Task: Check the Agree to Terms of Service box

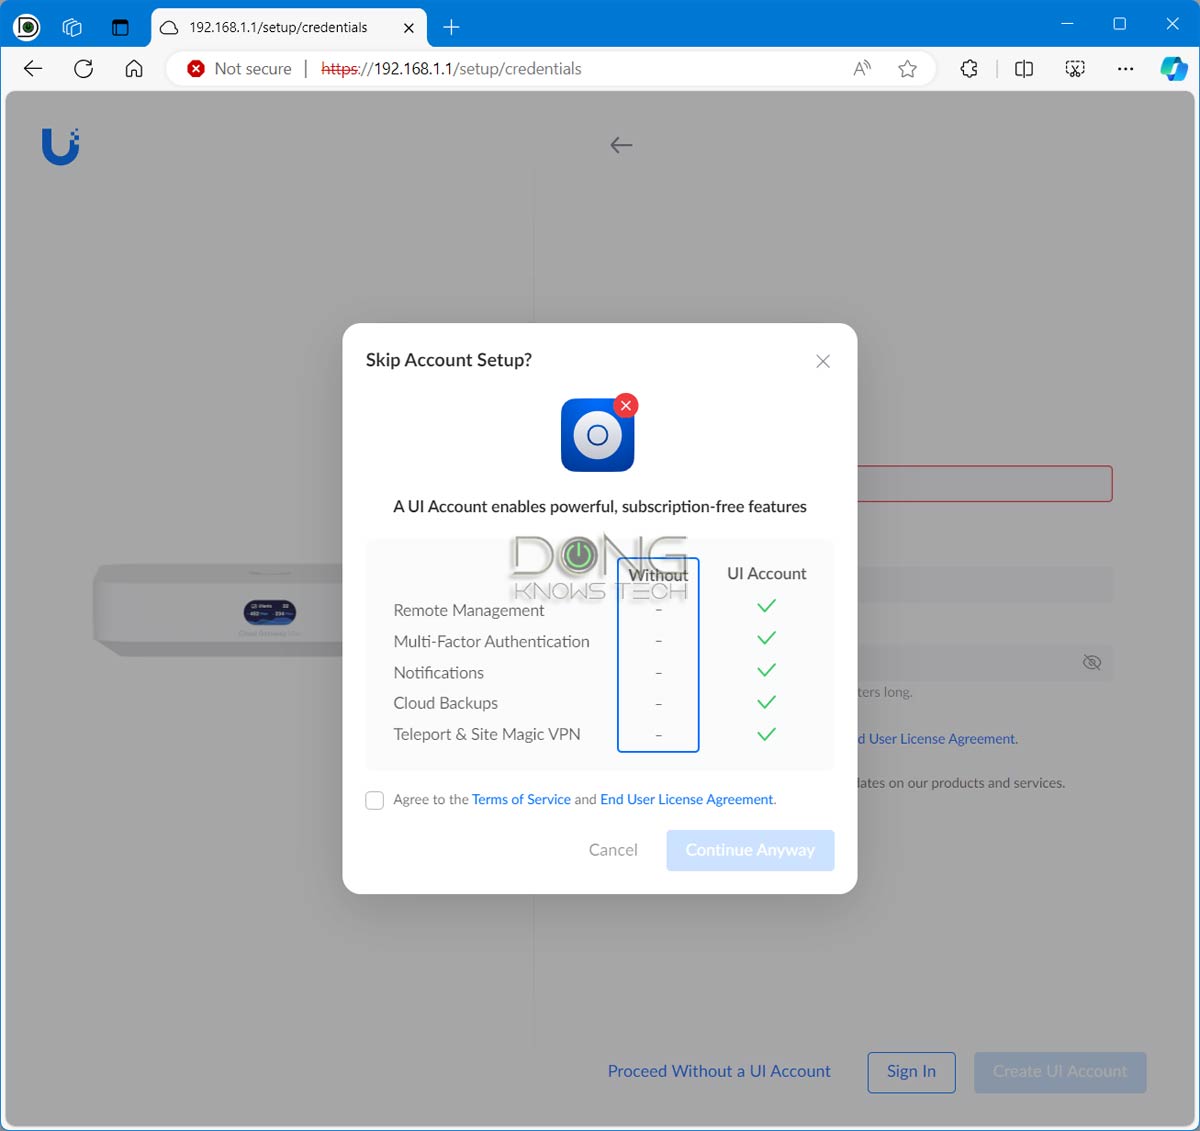Action: (374, 800)
